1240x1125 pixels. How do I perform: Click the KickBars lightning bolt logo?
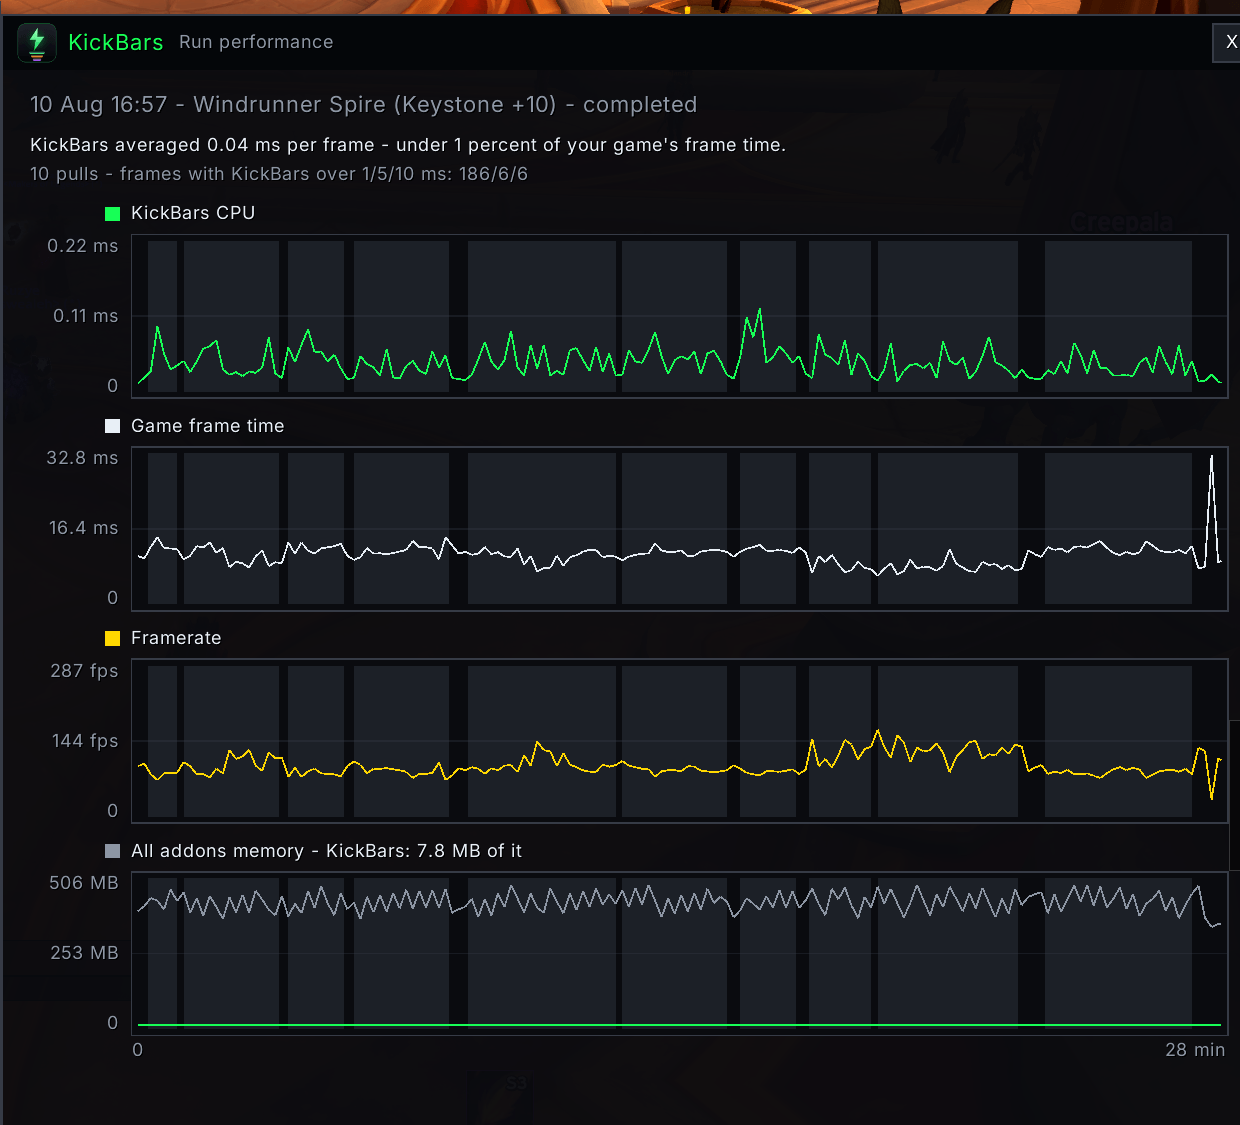37,43
